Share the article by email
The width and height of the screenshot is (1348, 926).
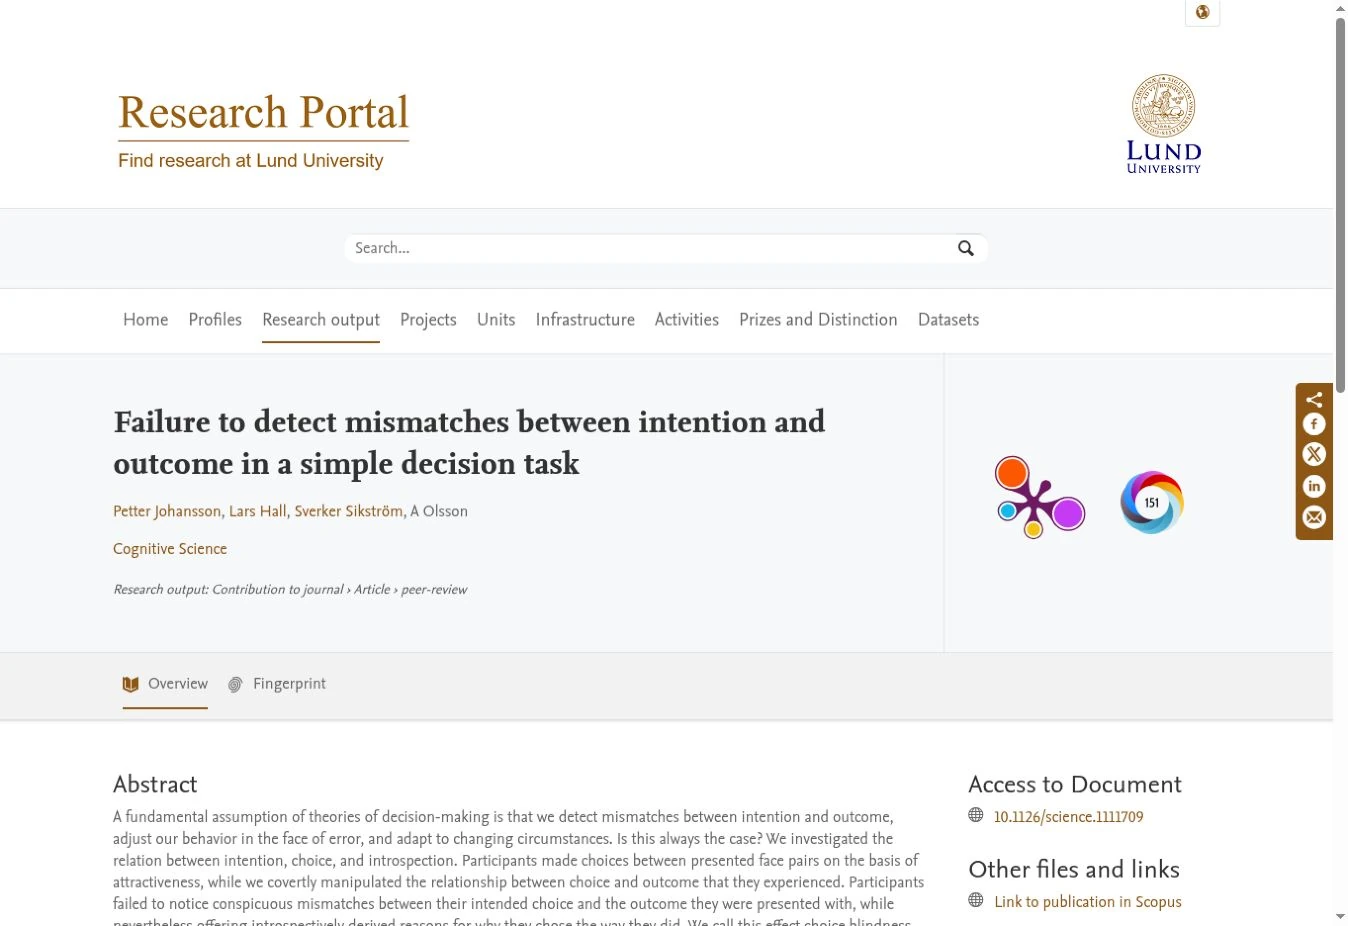(x=1314, y=518)
